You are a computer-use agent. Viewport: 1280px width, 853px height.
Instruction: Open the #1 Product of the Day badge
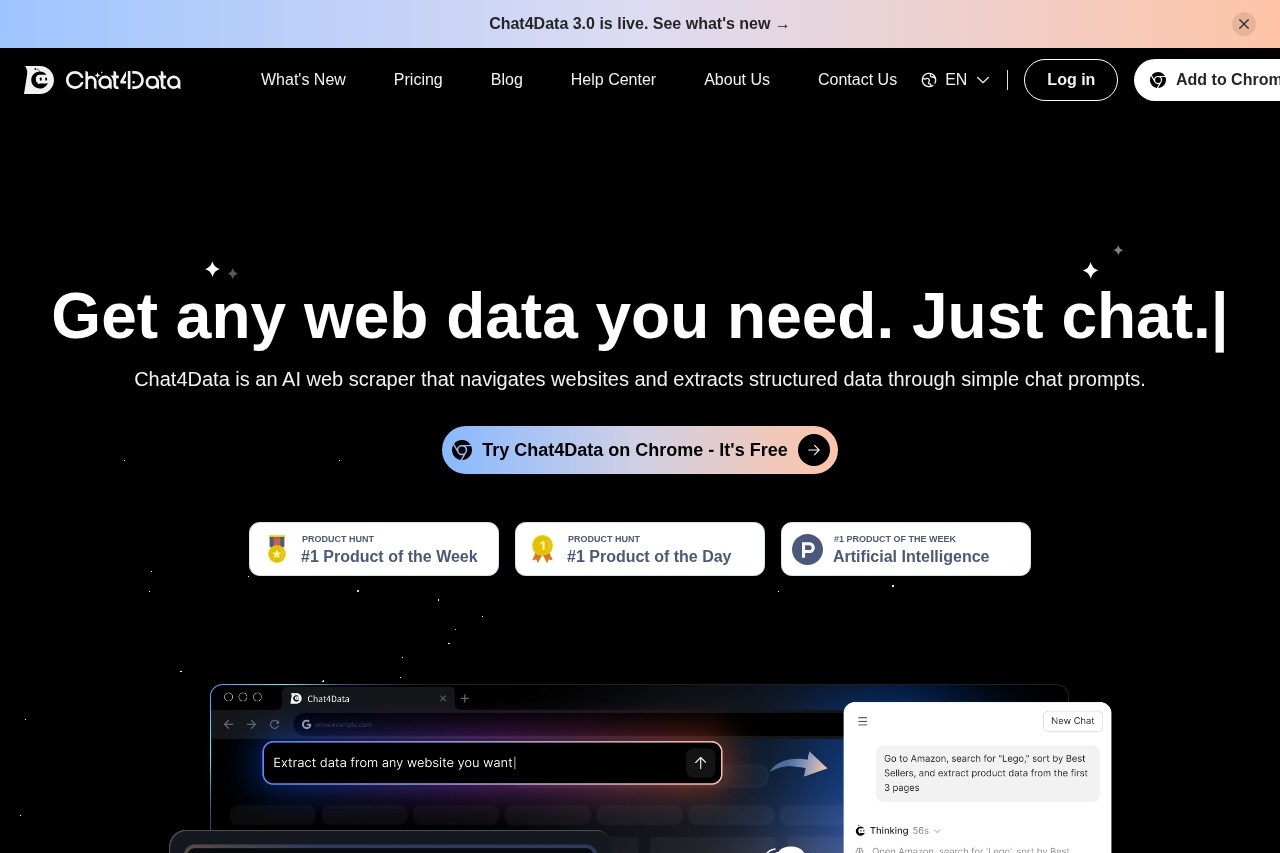click(x=640, y=549)
